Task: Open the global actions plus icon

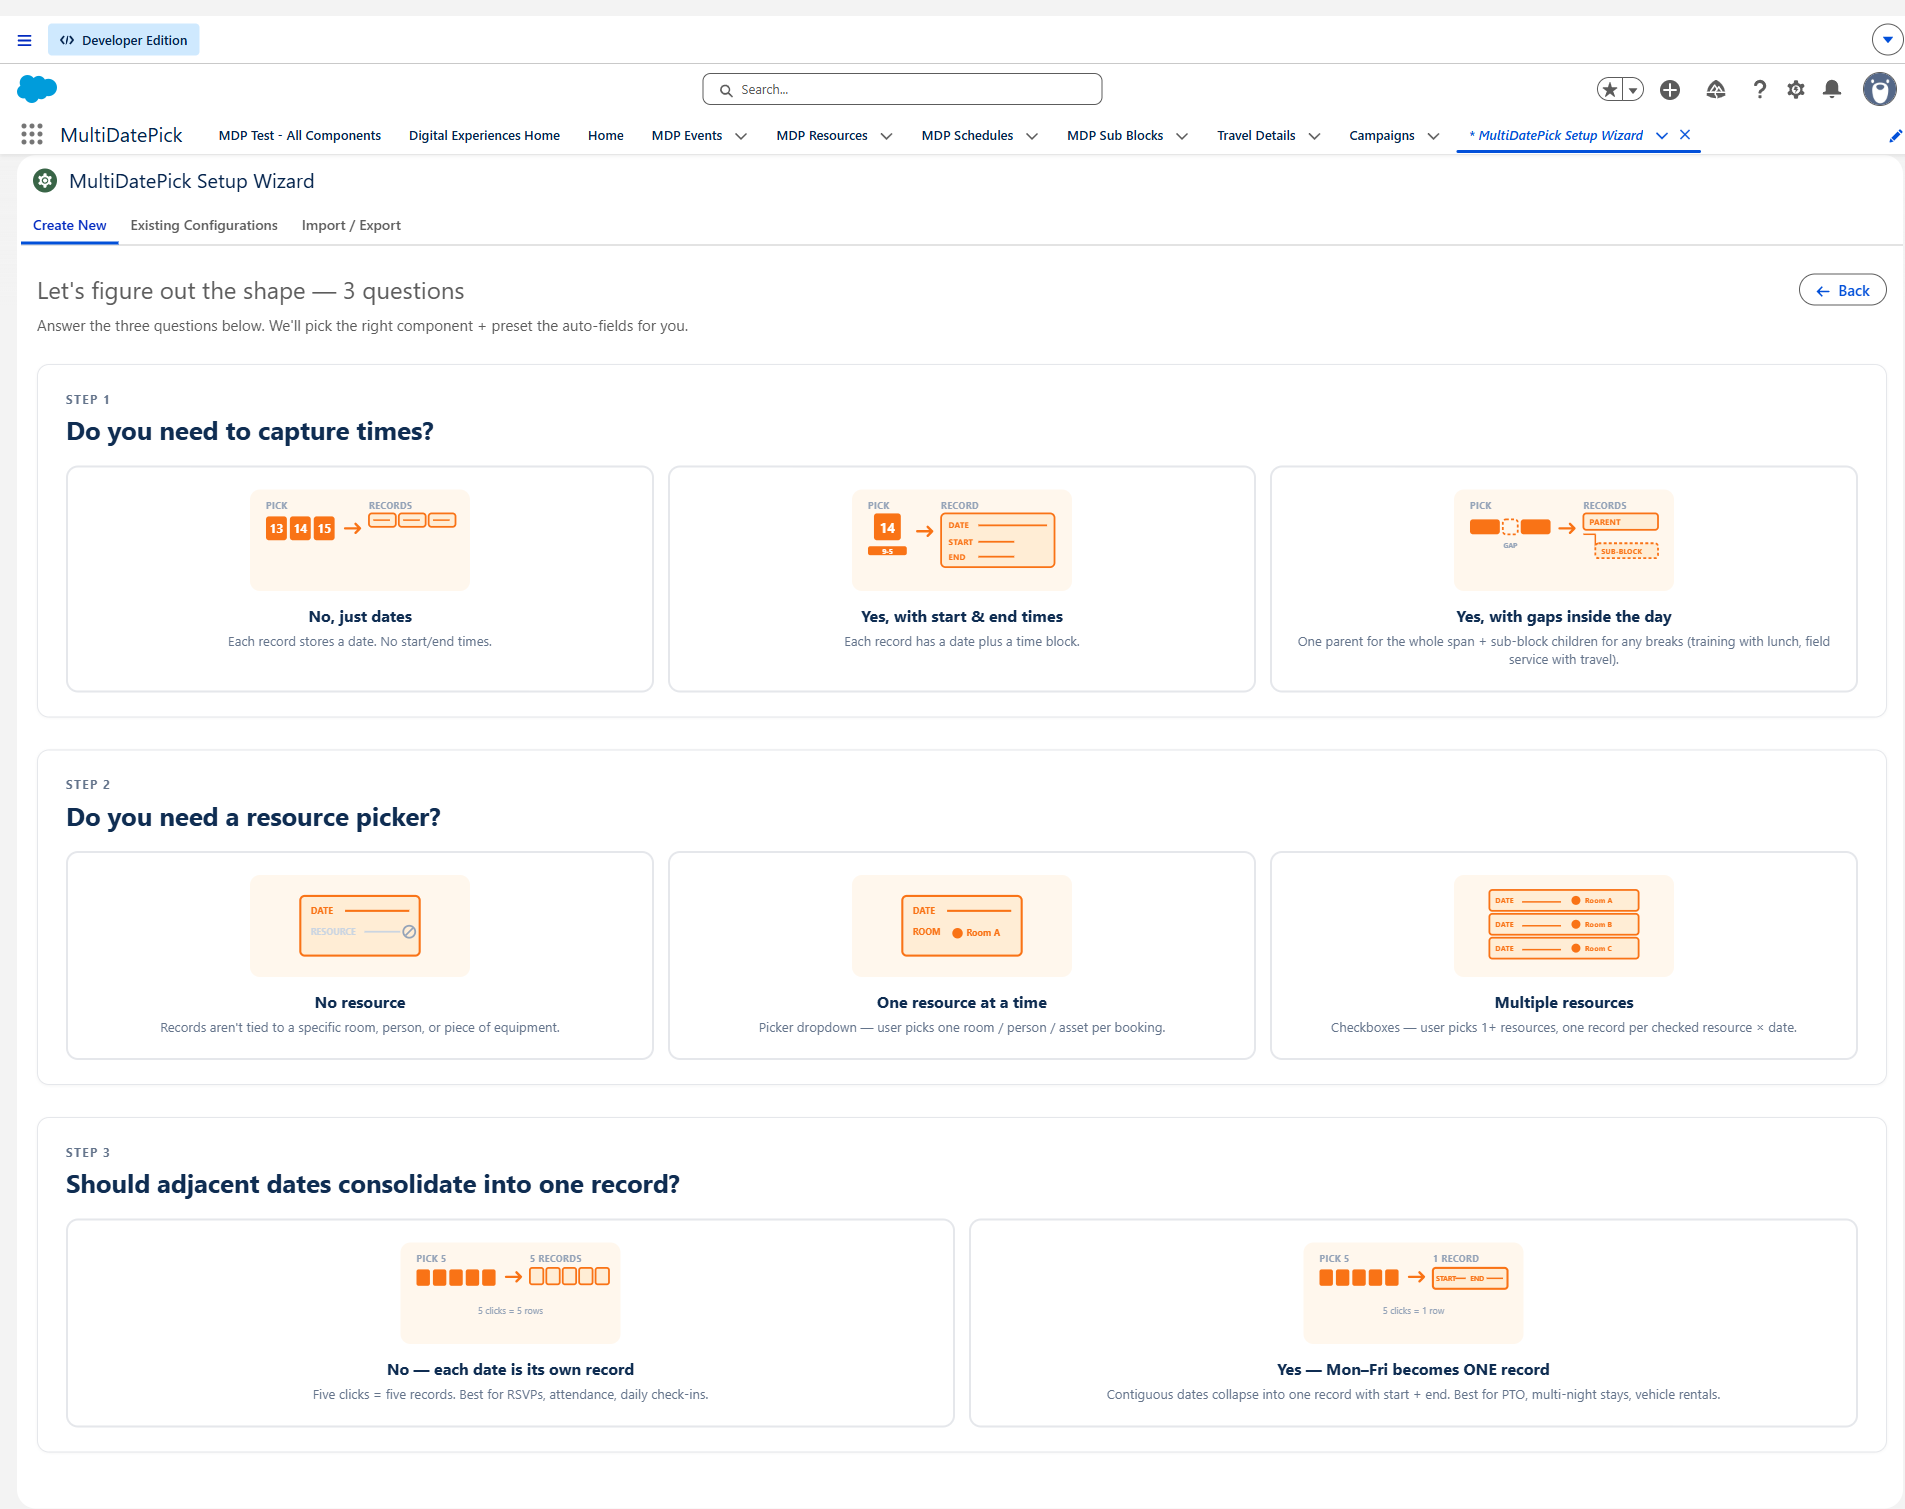Action: click(1670, 90)
